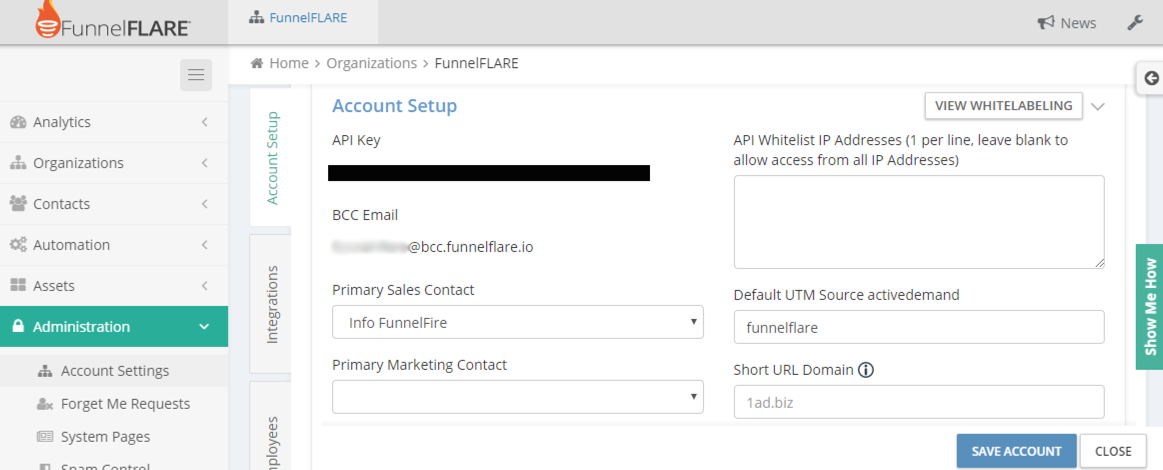
Task: Click the Save Account button
Action: 1016,451
